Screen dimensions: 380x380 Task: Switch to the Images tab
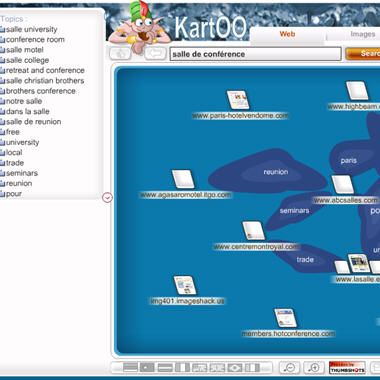click(363, 34)
